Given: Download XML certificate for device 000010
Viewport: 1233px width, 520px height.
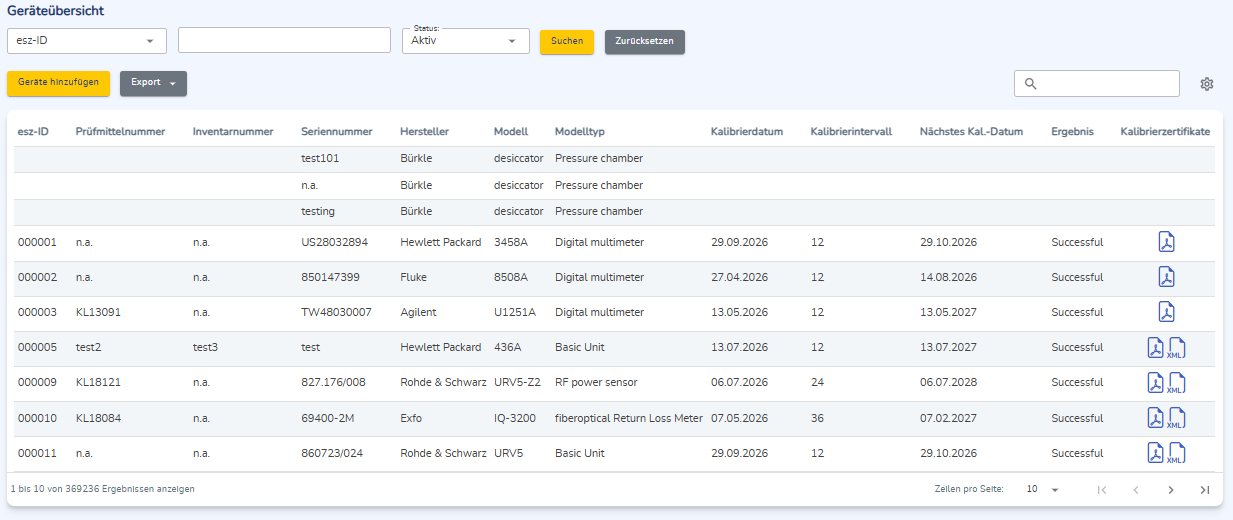Looking at the screenshot, I should pyautogui.click(x=1176, y=418).
